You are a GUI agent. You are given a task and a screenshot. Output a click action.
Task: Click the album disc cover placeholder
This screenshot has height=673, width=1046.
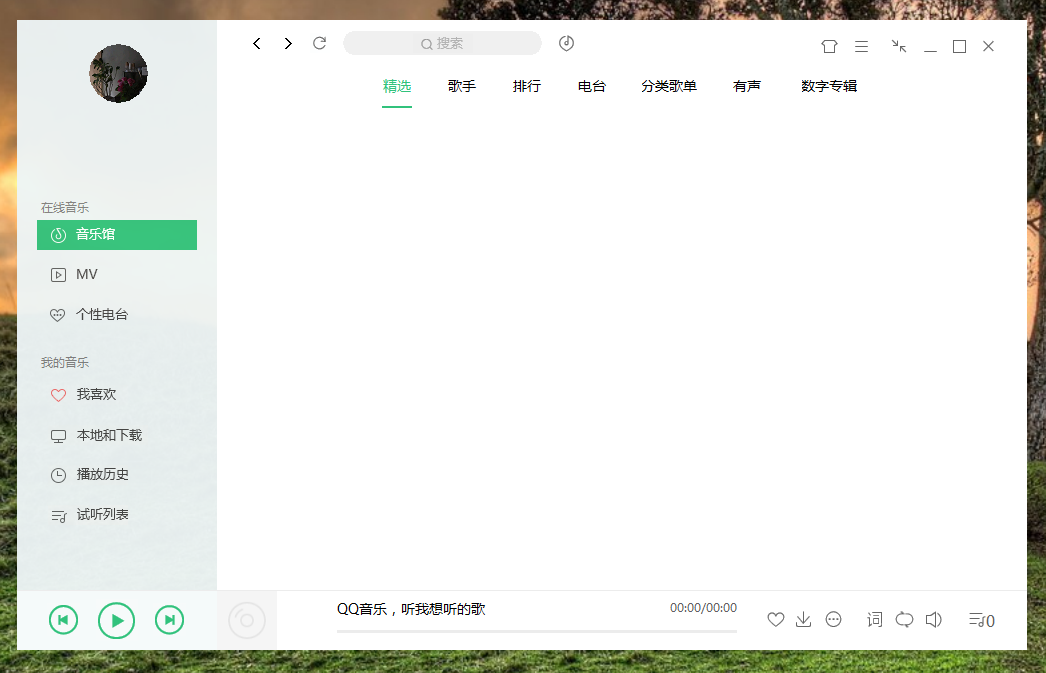coord(247,620)
